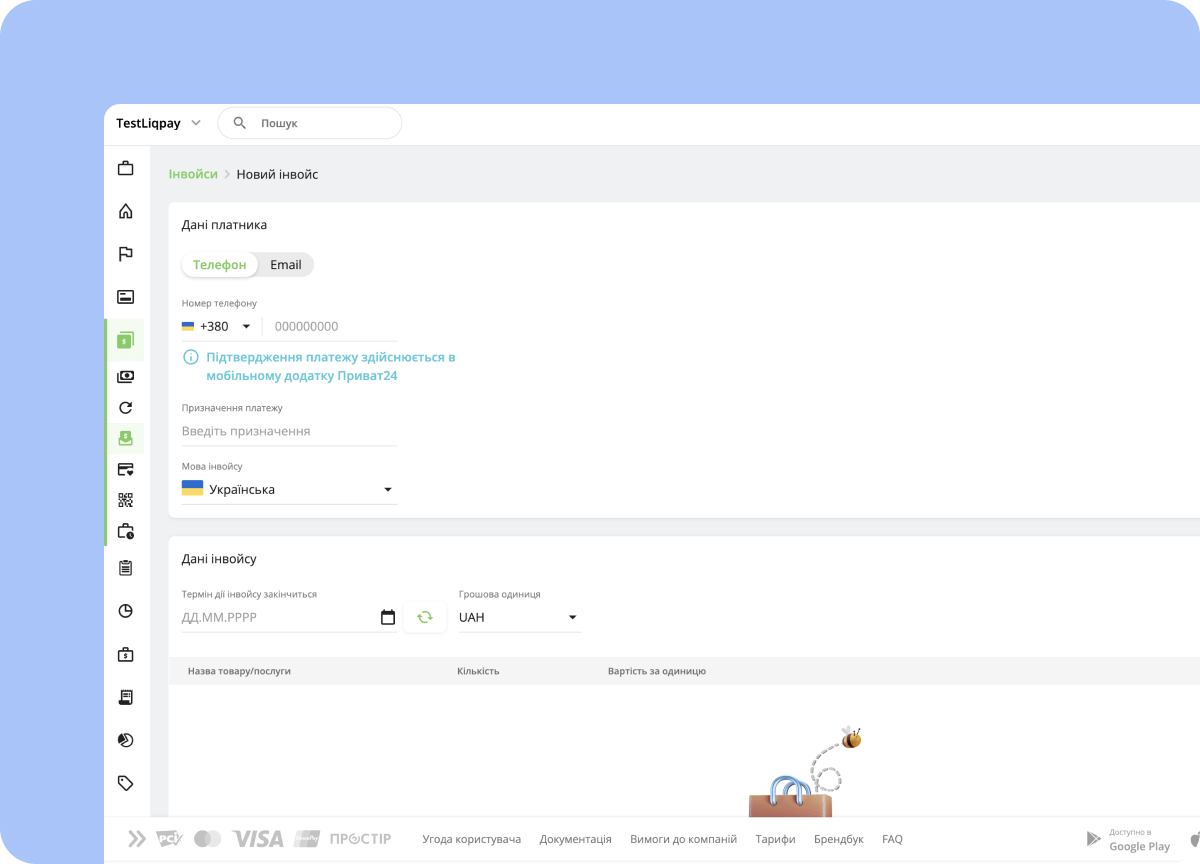
Task: Click the circular refresh arrow sidebar icon
Action: coord(125,407)
